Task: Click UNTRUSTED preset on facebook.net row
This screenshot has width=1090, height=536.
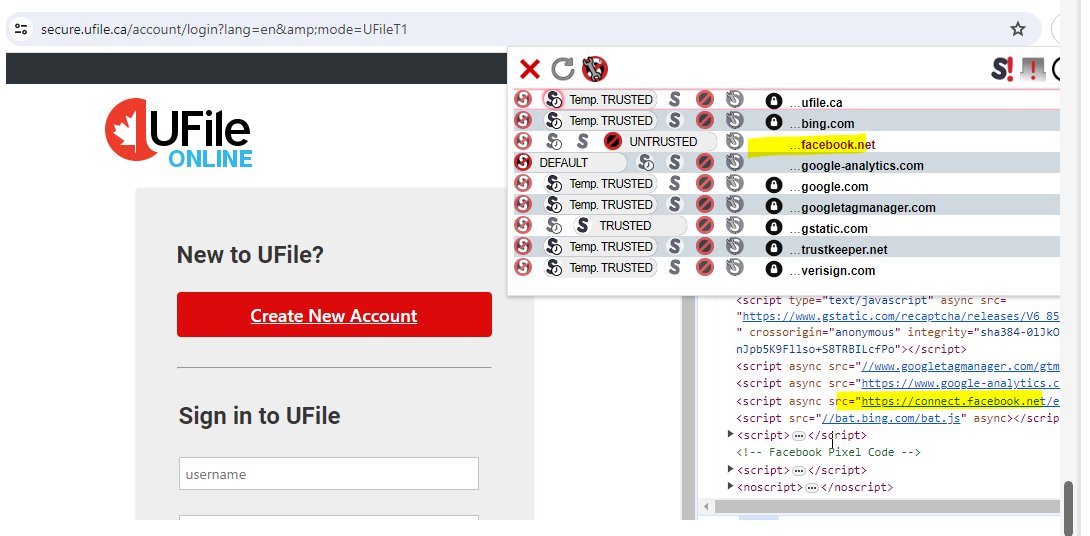Action: (x=659, y=142)
